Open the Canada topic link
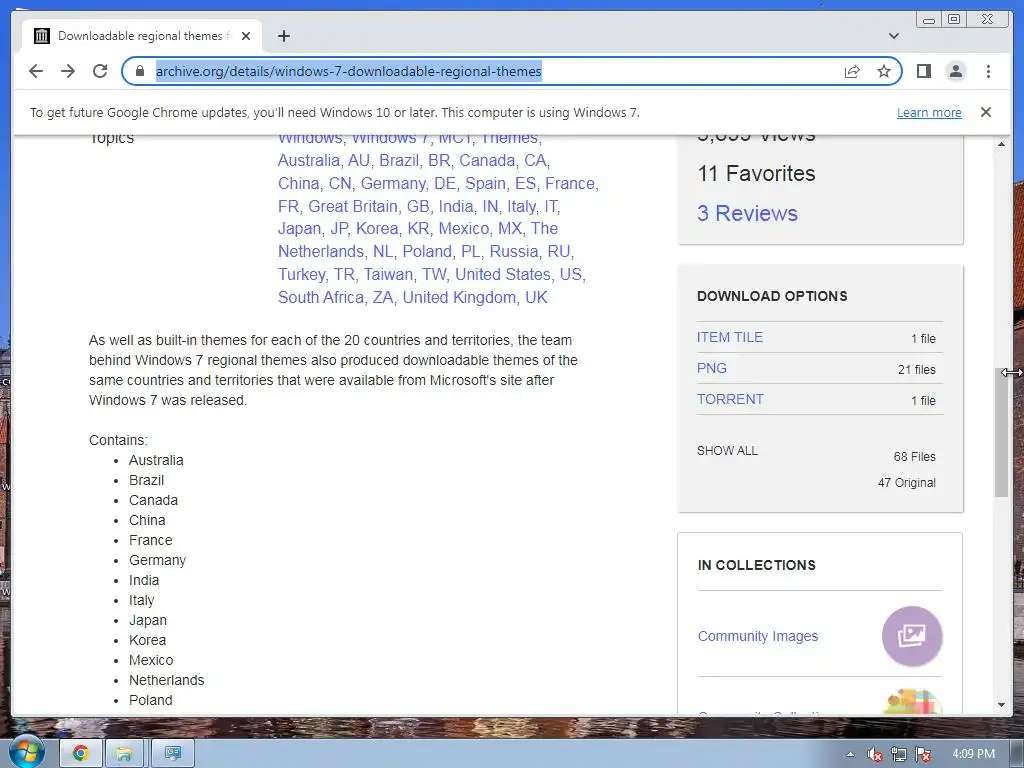Screen dimensions: 1024x768 pyautogui.click(x=487, y=161)
